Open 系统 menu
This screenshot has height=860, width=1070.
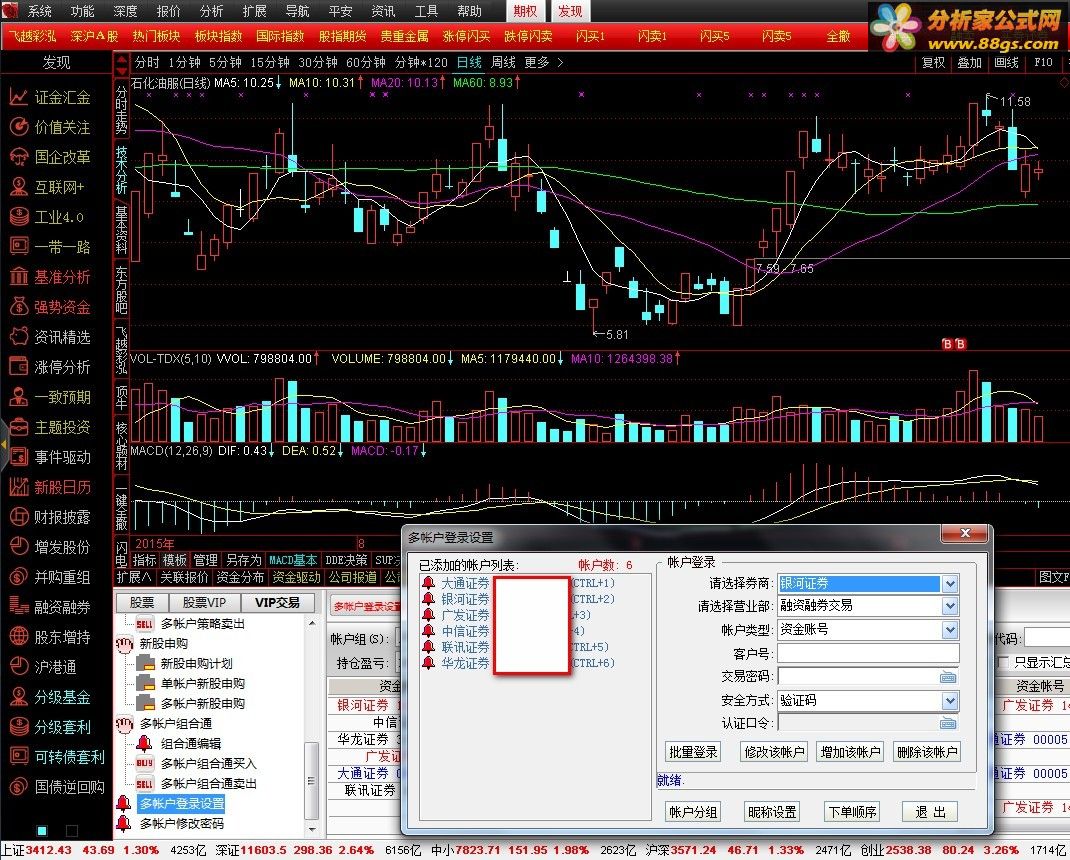pyautogui.click(x=40, y=12)
